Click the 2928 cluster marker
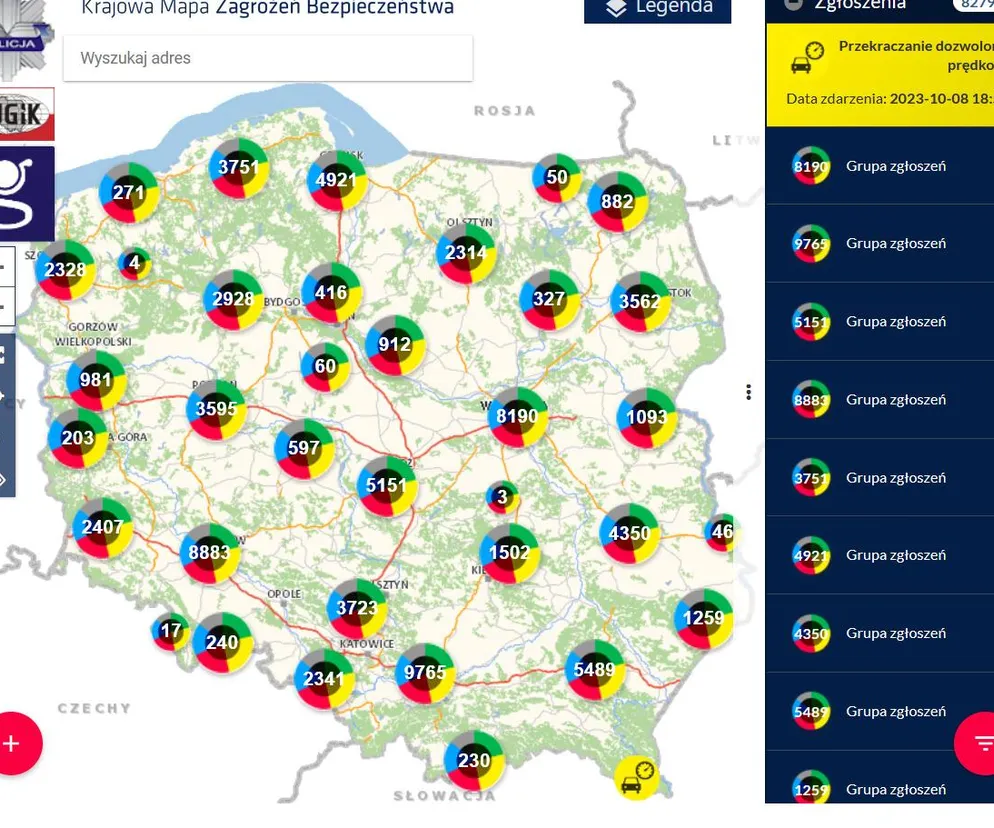The height and width of the screenshot is (828, 994). pos(233,299)
